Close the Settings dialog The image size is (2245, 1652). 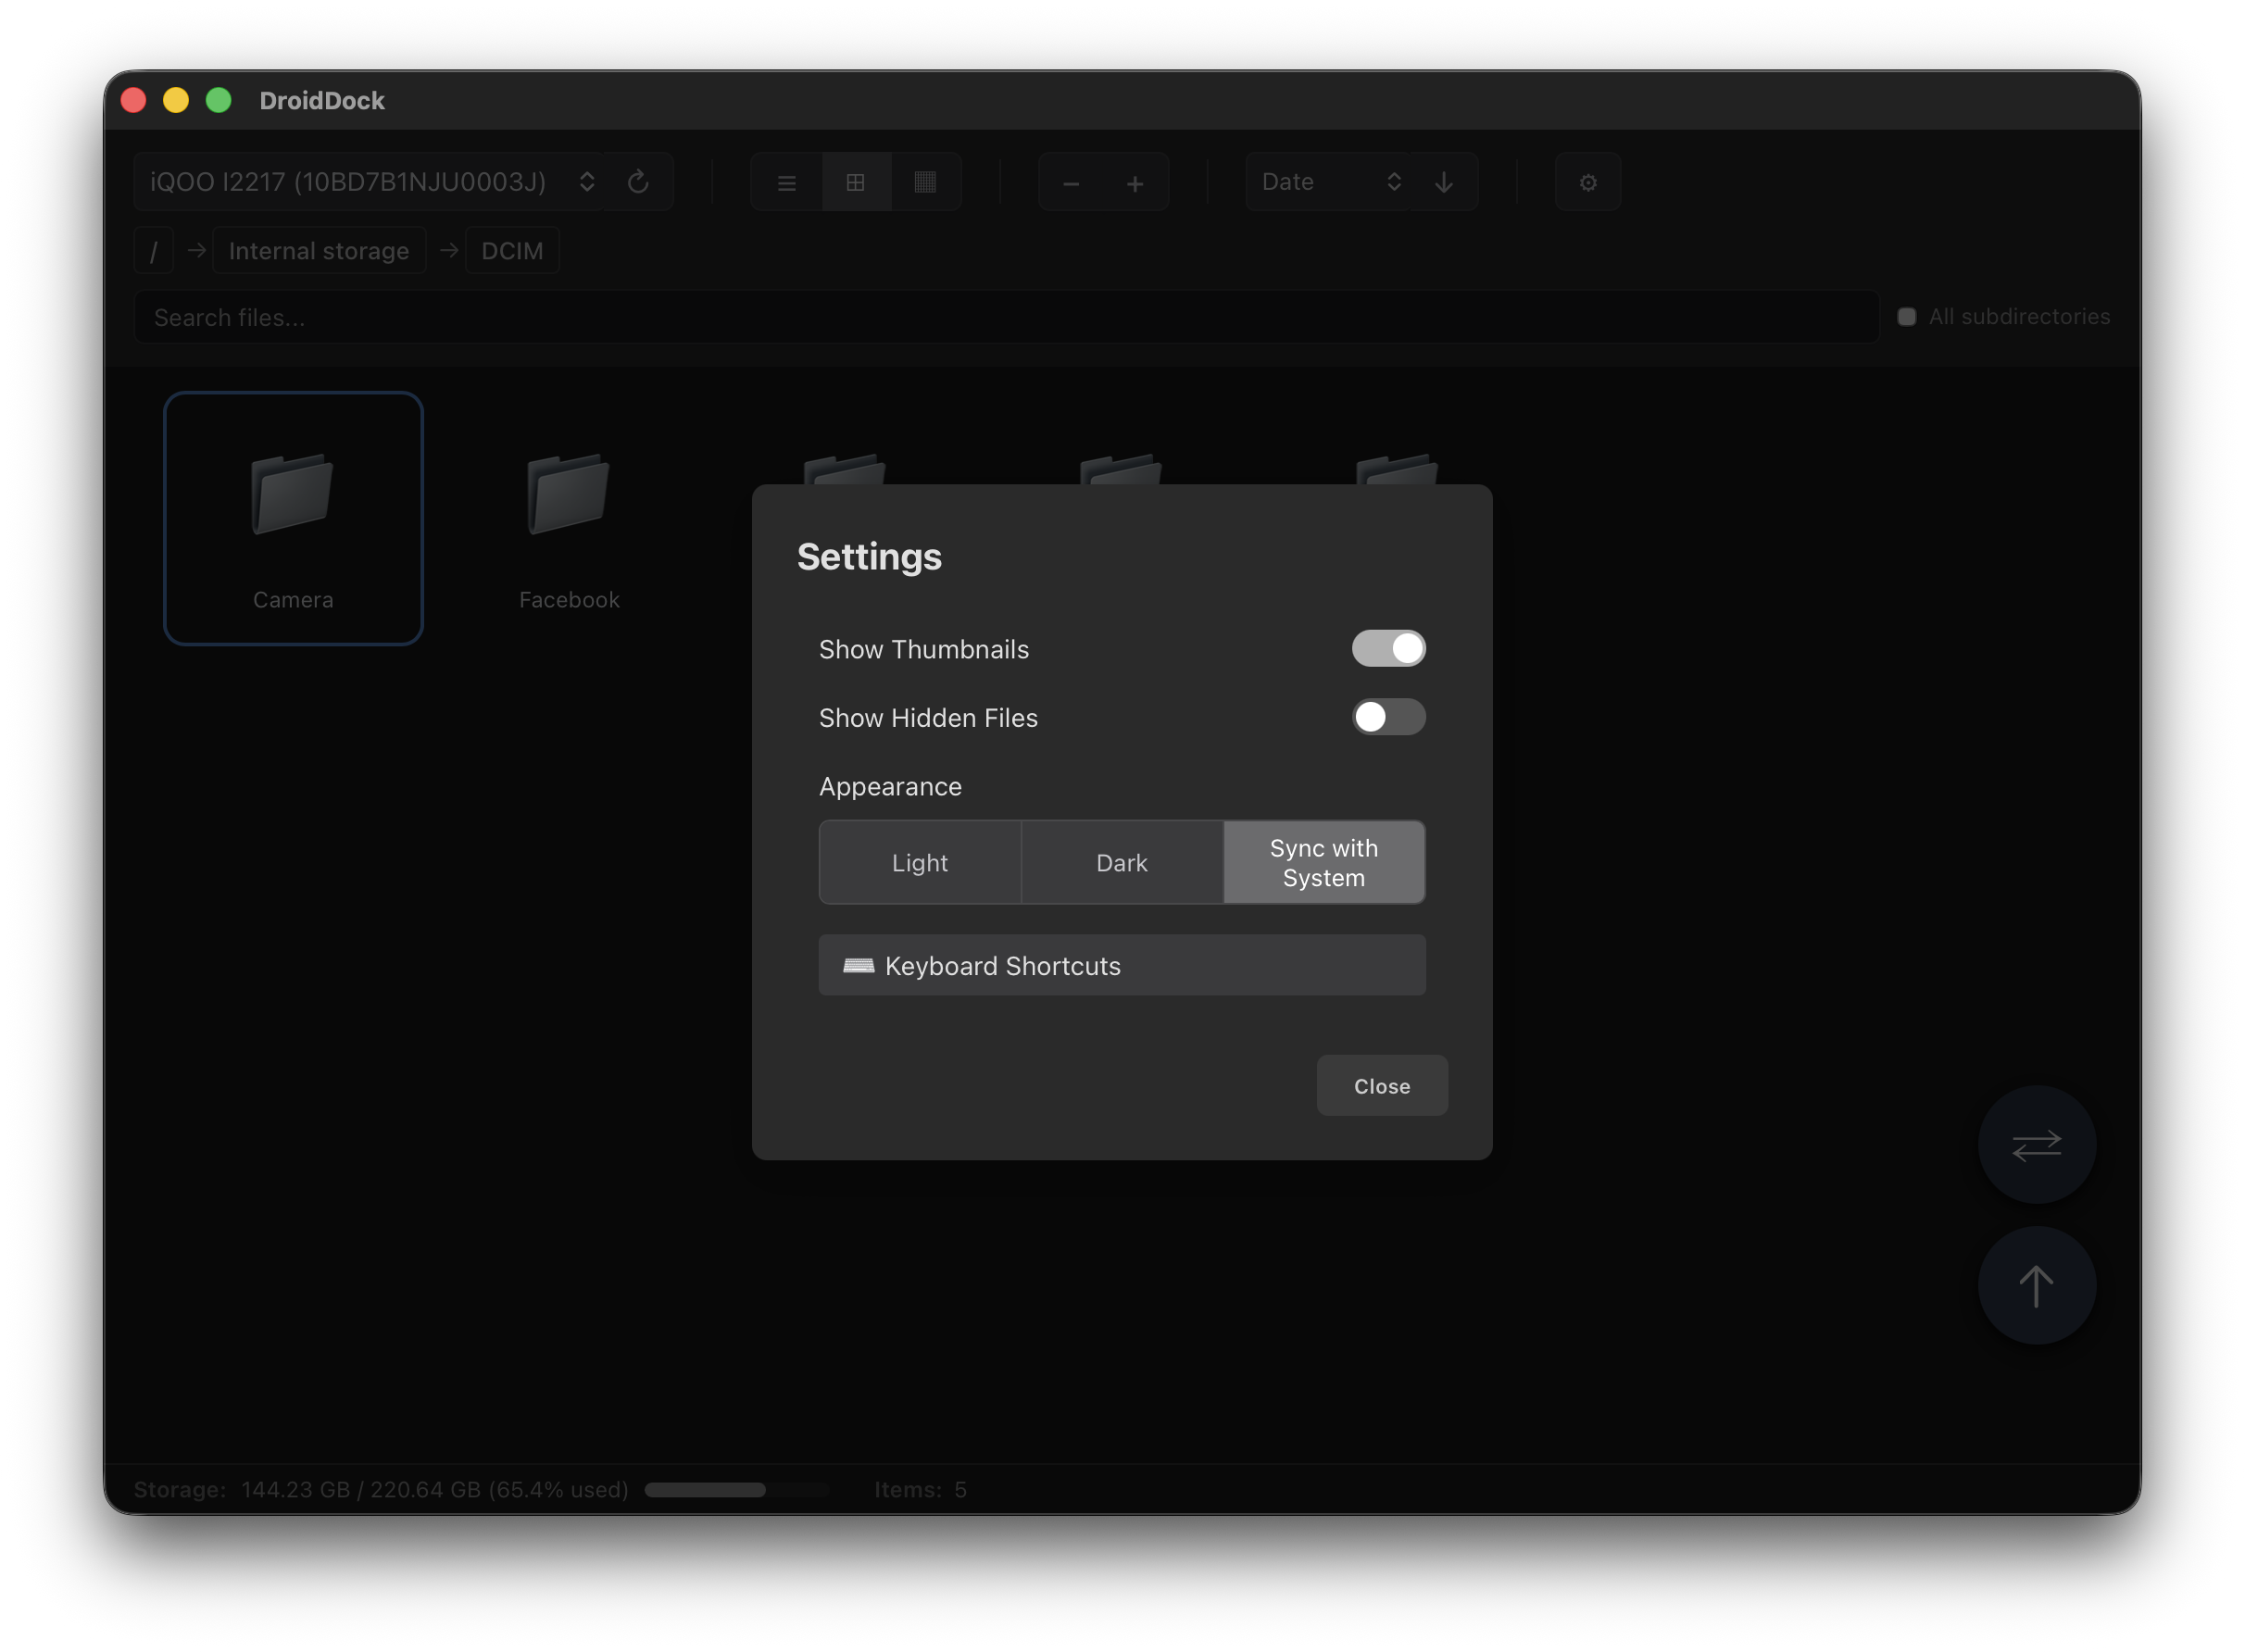(x=1382, y=1086)
